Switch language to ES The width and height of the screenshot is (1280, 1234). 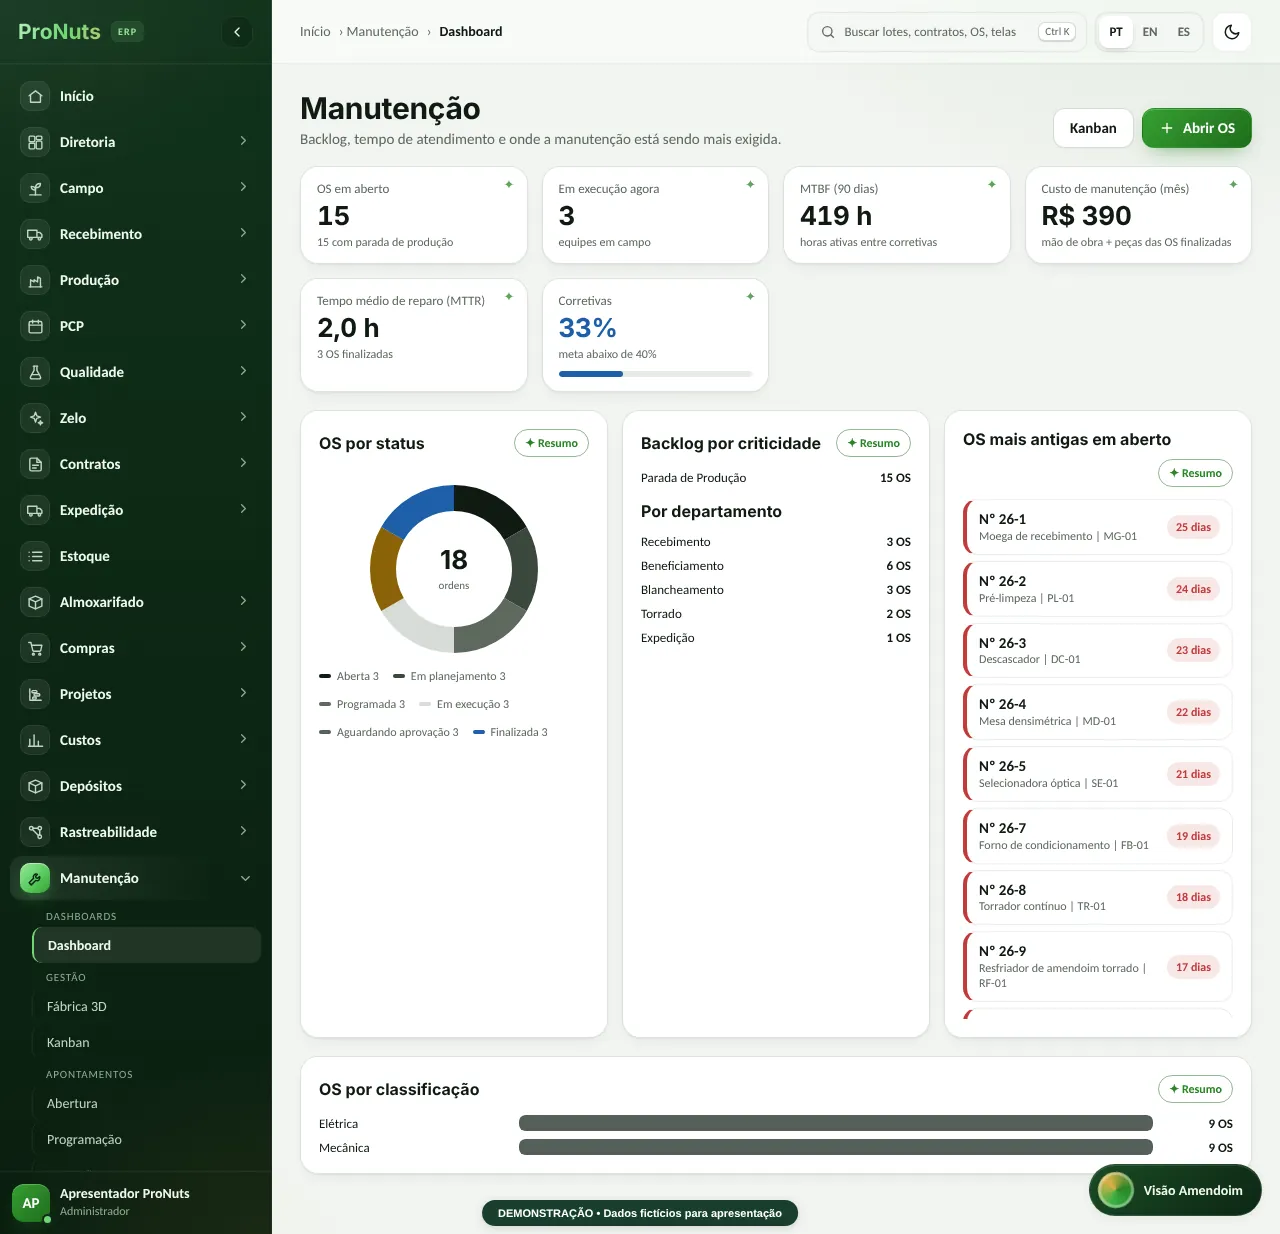[x=1184, y=32]
